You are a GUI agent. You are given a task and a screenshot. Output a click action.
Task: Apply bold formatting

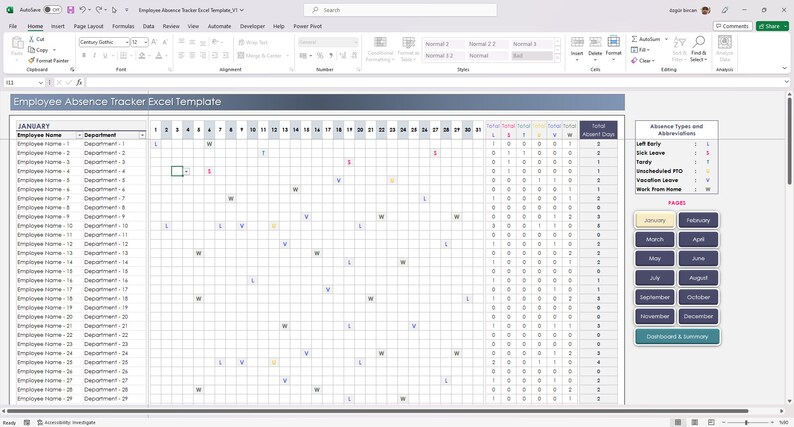[x=84, y=55]
